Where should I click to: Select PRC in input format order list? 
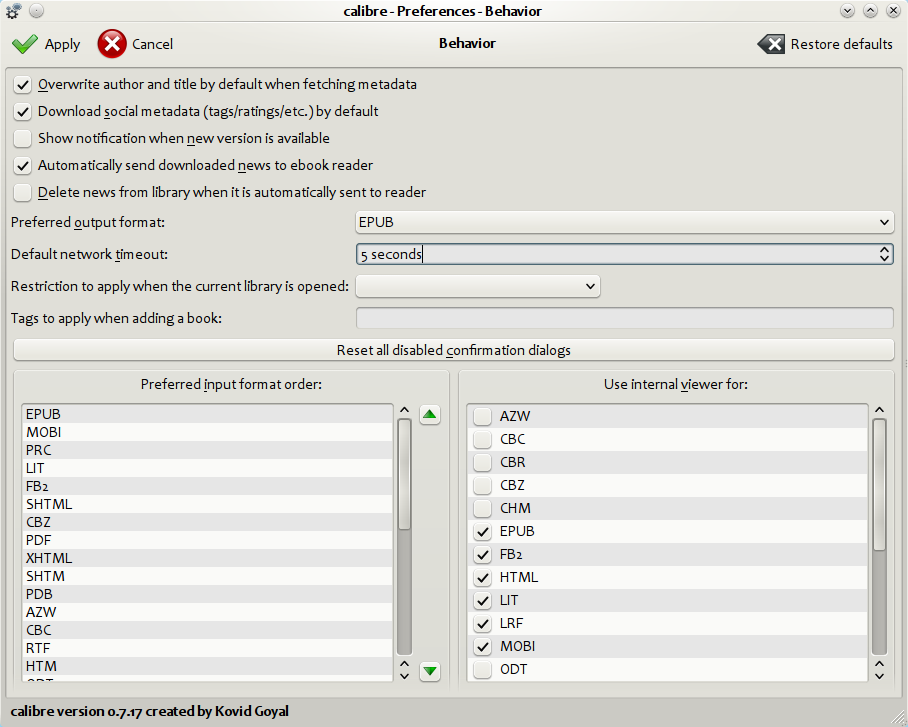[207, 450]
